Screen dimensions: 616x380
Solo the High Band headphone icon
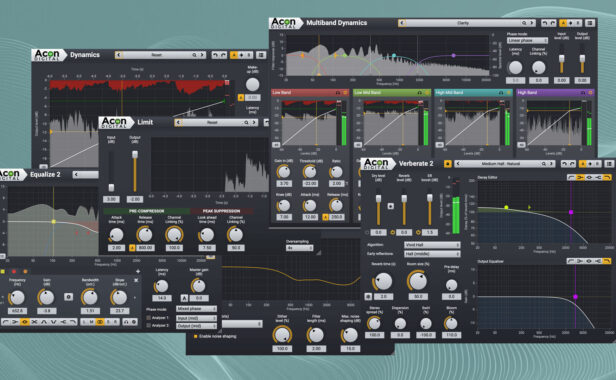click(583, 93)
